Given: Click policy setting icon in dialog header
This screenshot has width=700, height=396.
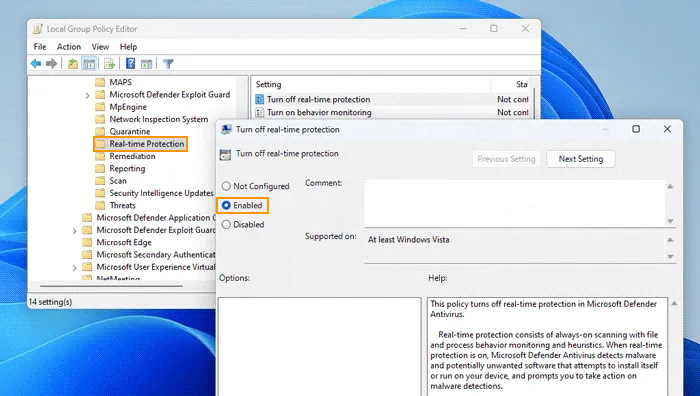Looking at the screenshot, I should tap(225, 154).
